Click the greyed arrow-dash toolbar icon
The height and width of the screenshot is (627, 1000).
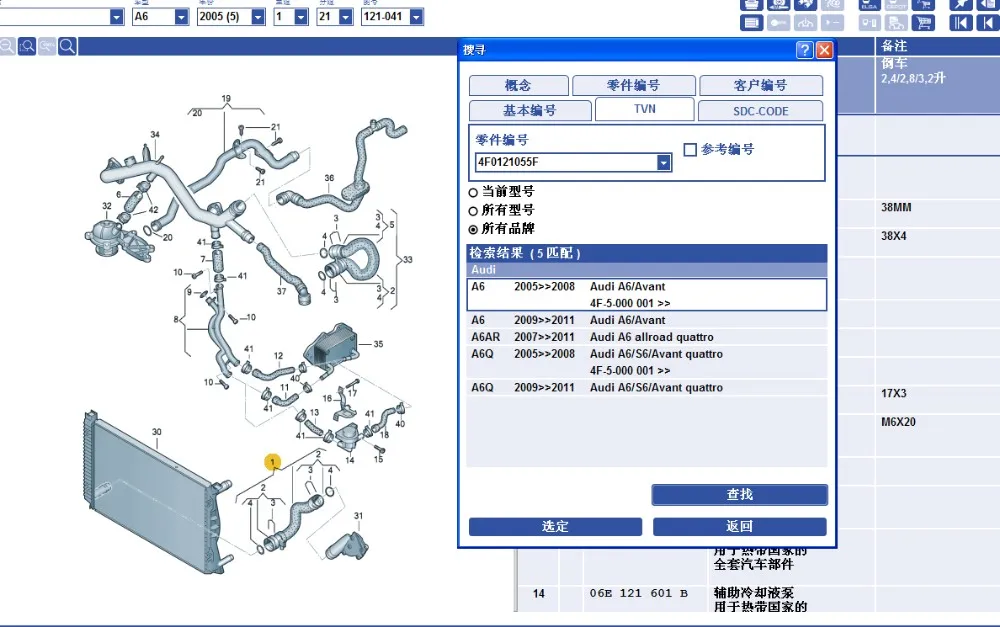click(832, 23)
